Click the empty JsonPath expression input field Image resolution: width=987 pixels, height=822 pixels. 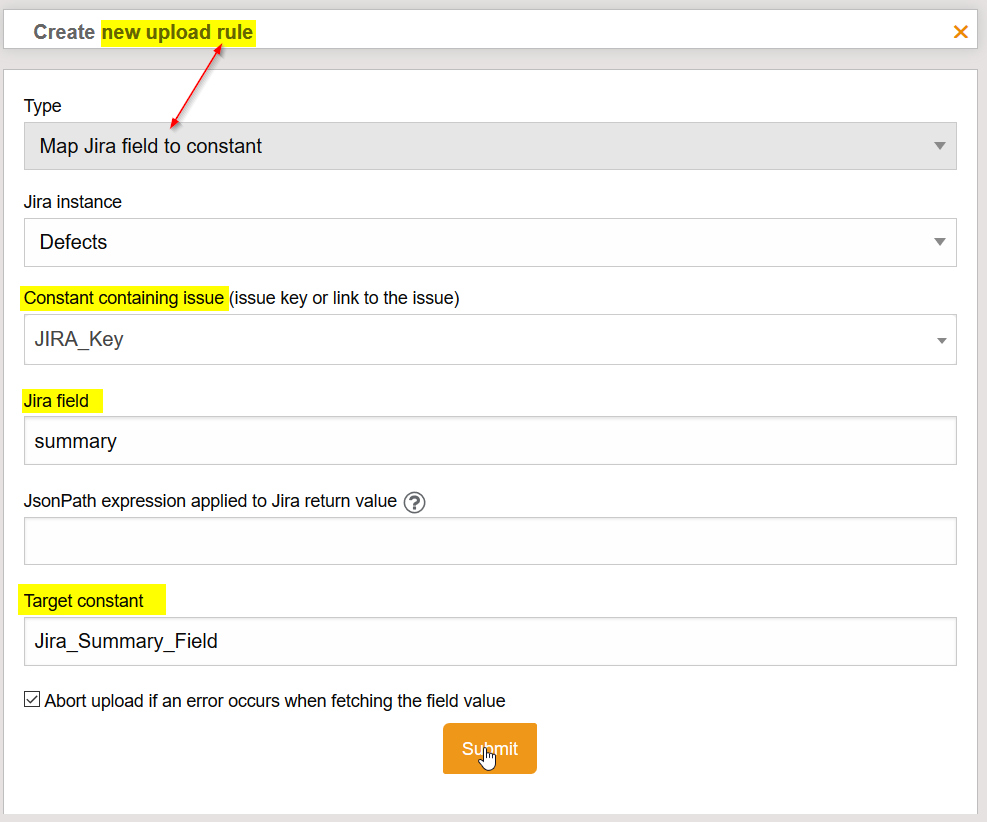pos(490,541)
